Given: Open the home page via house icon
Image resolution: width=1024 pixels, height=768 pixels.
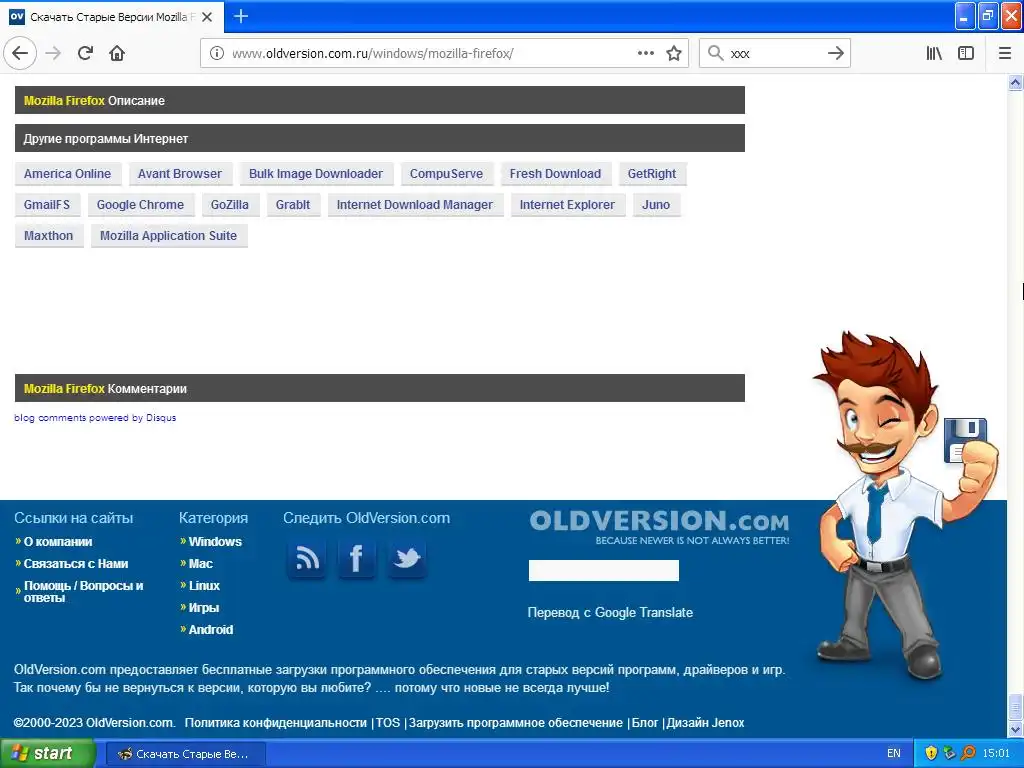Looking at the screenshot, I should pos(117,53).
